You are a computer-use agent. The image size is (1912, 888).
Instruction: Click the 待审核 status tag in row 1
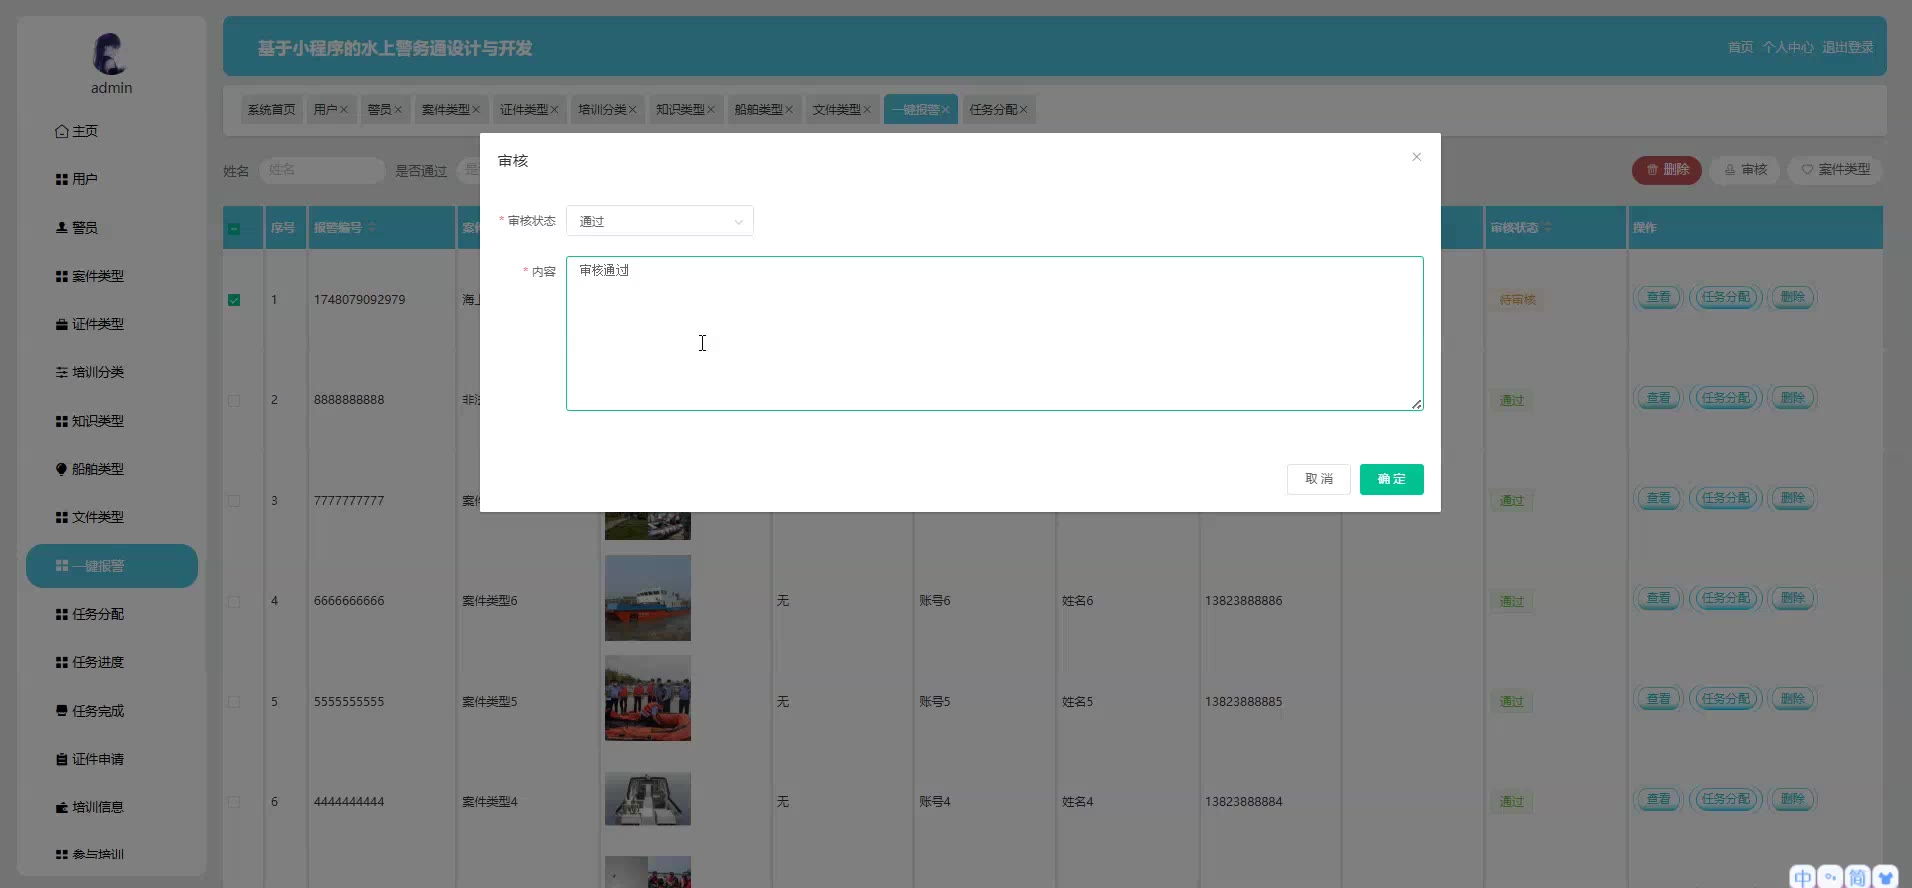coord(1517,300)
